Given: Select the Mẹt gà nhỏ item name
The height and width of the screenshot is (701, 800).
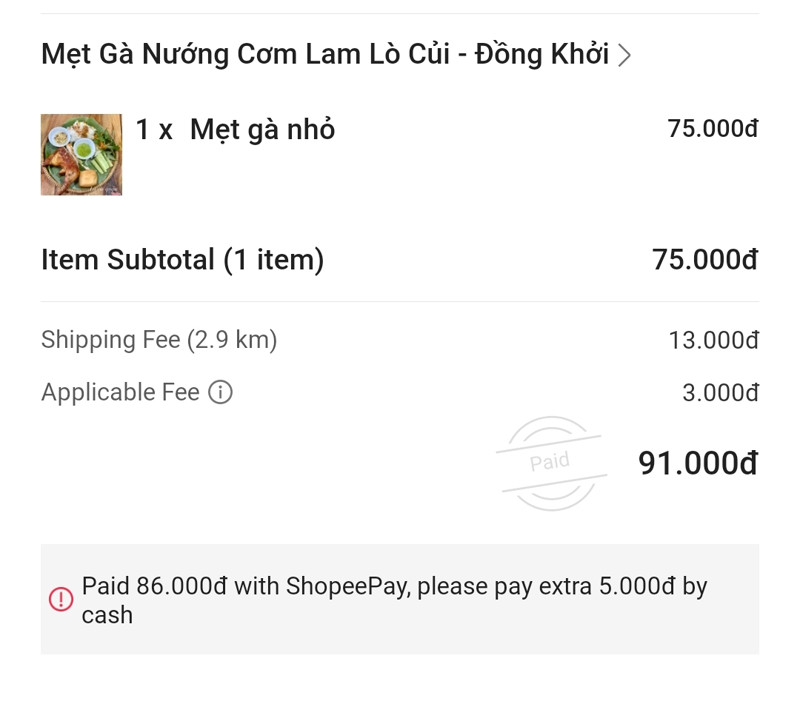Looking at the screenshot, I should [x=262, y=130].
